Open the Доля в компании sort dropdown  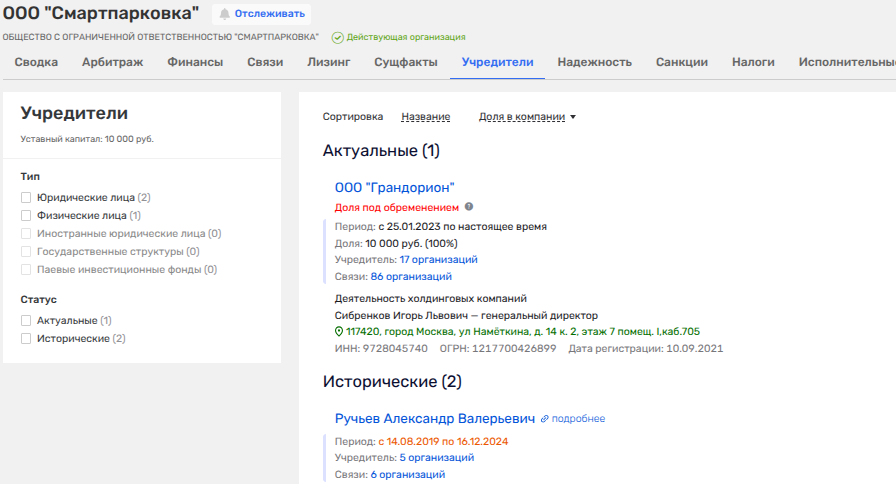click(528, 117)
